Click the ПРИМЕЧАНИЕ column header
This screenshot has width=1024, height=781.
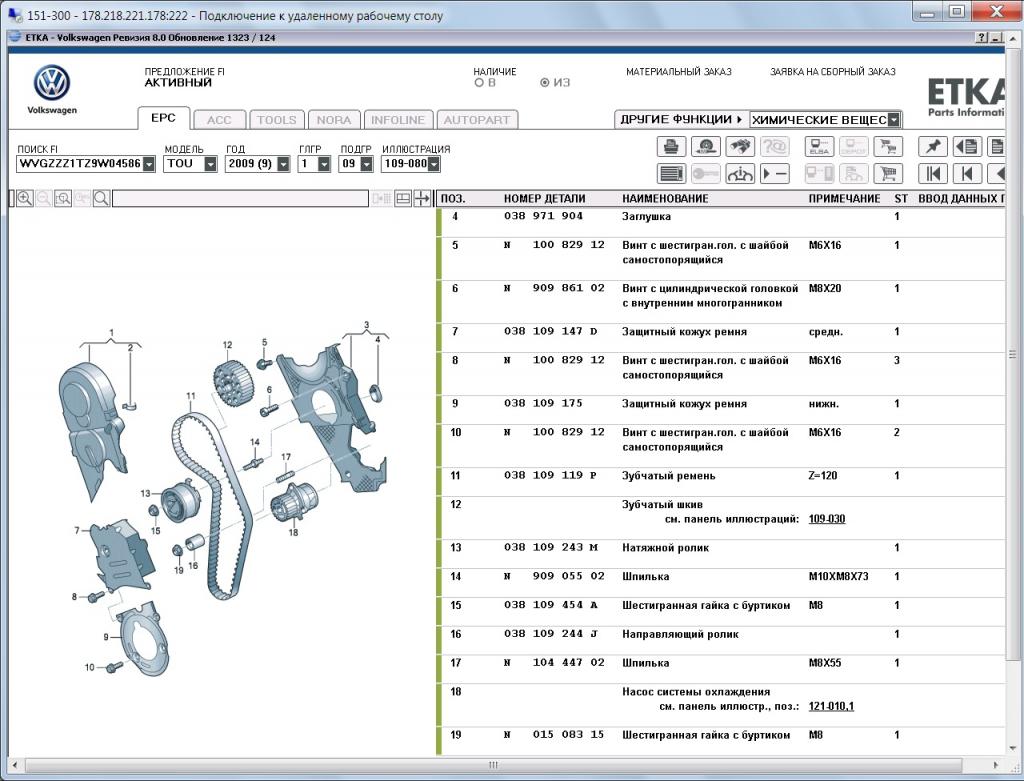[x=844, y=199]
